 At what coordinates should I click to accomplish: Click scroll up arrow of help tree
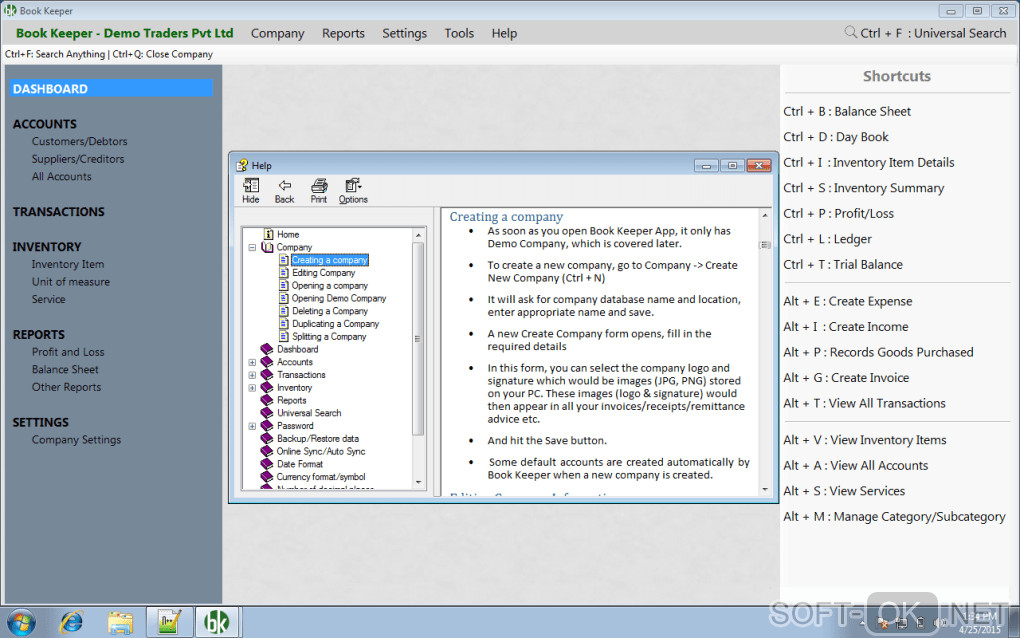418,235
